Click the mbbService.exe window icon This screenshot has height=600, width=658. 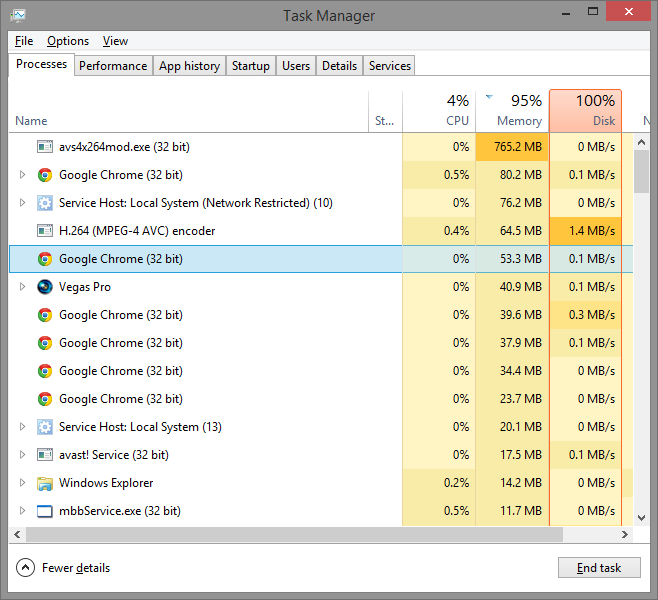click(44, 511)
